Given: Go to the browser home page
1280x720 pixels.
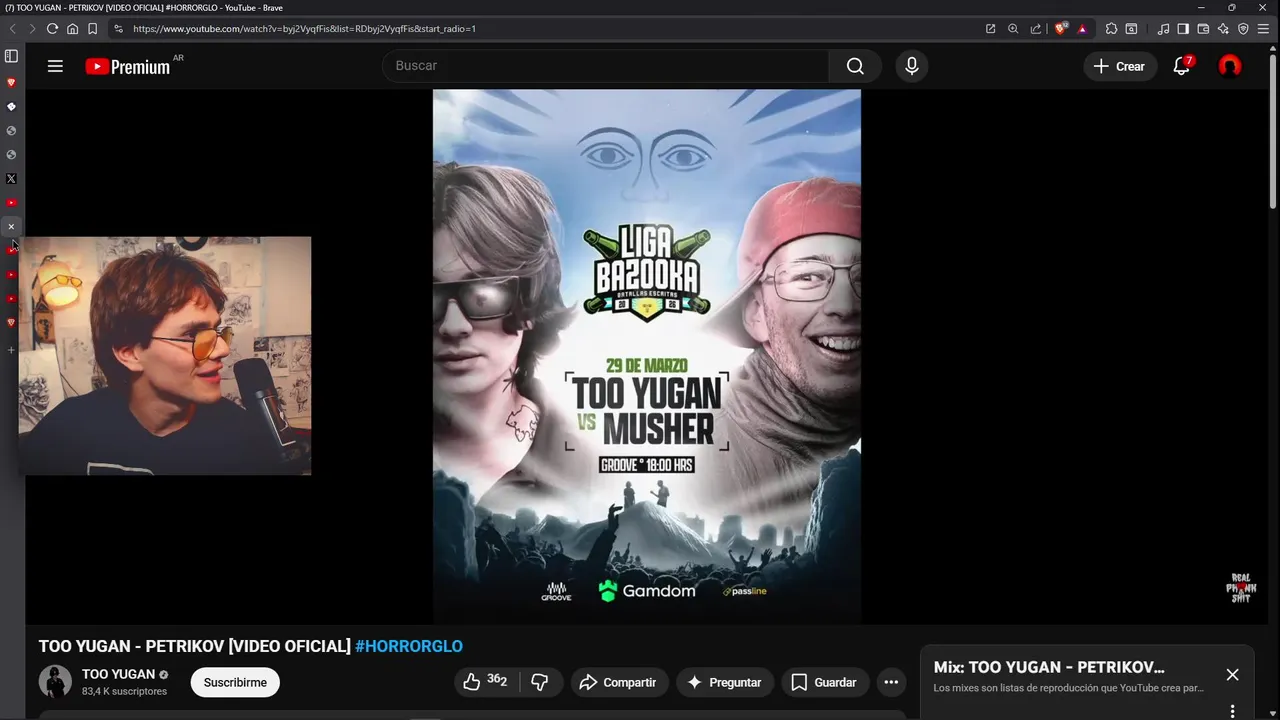Looking at the screenshot, I should click(72, 29).
